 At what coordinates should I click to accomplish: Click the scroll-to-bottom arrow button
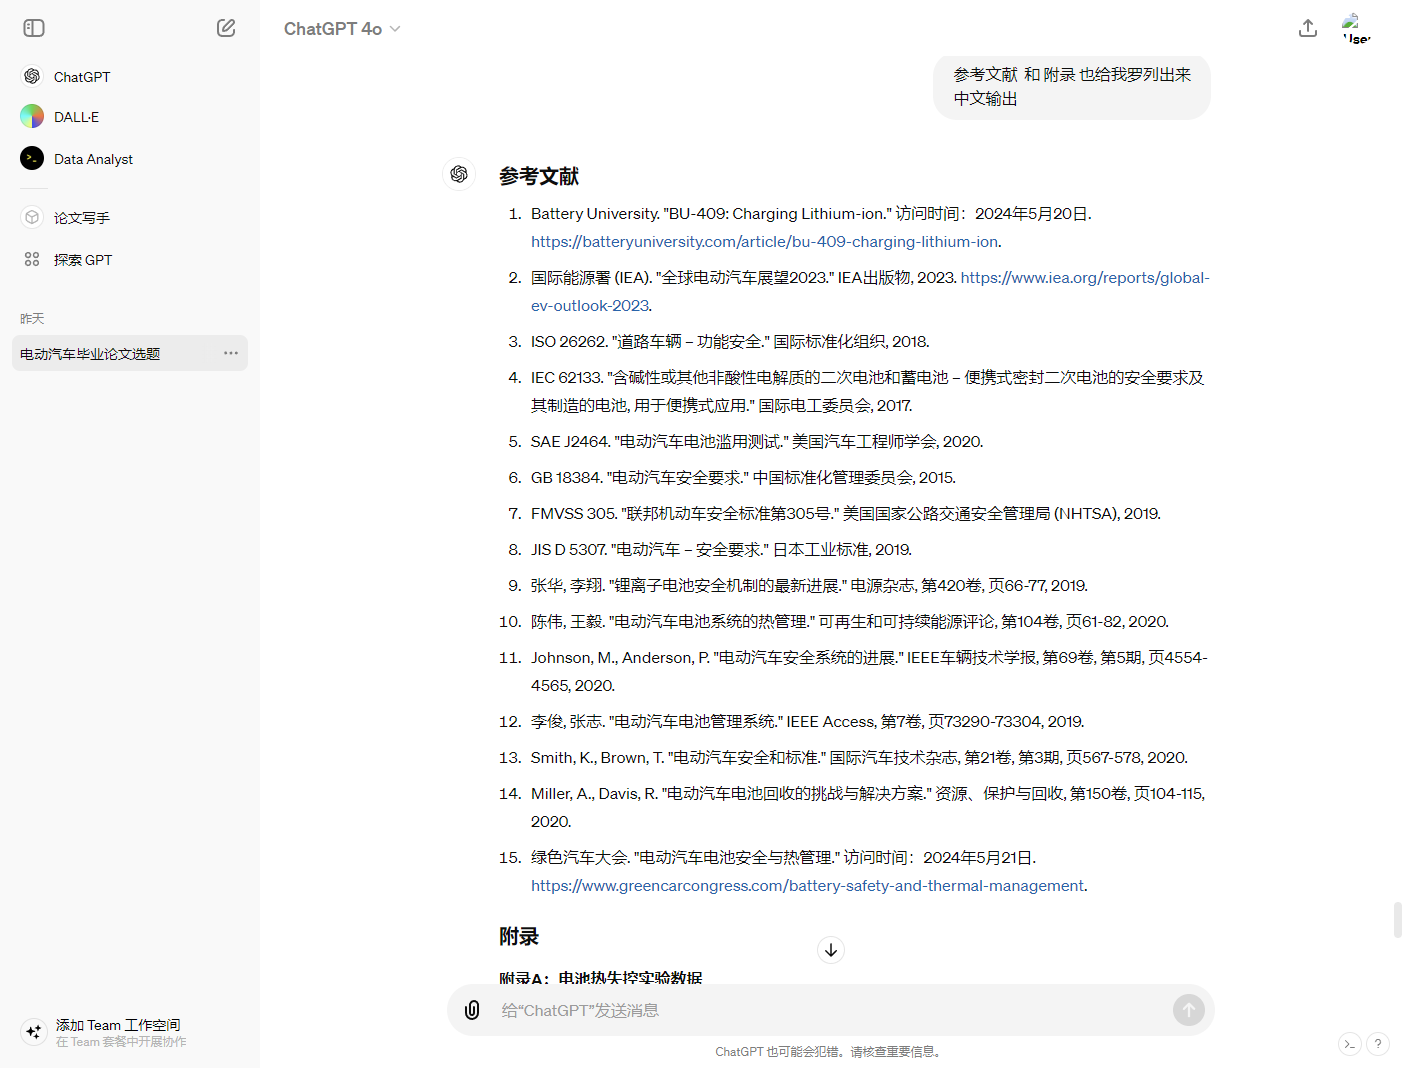pos(831,950)
